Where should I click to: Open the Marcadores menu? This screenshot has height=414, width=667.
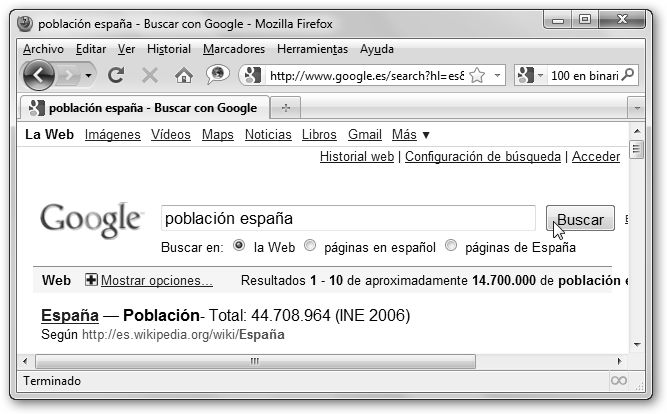pos(233,49)
